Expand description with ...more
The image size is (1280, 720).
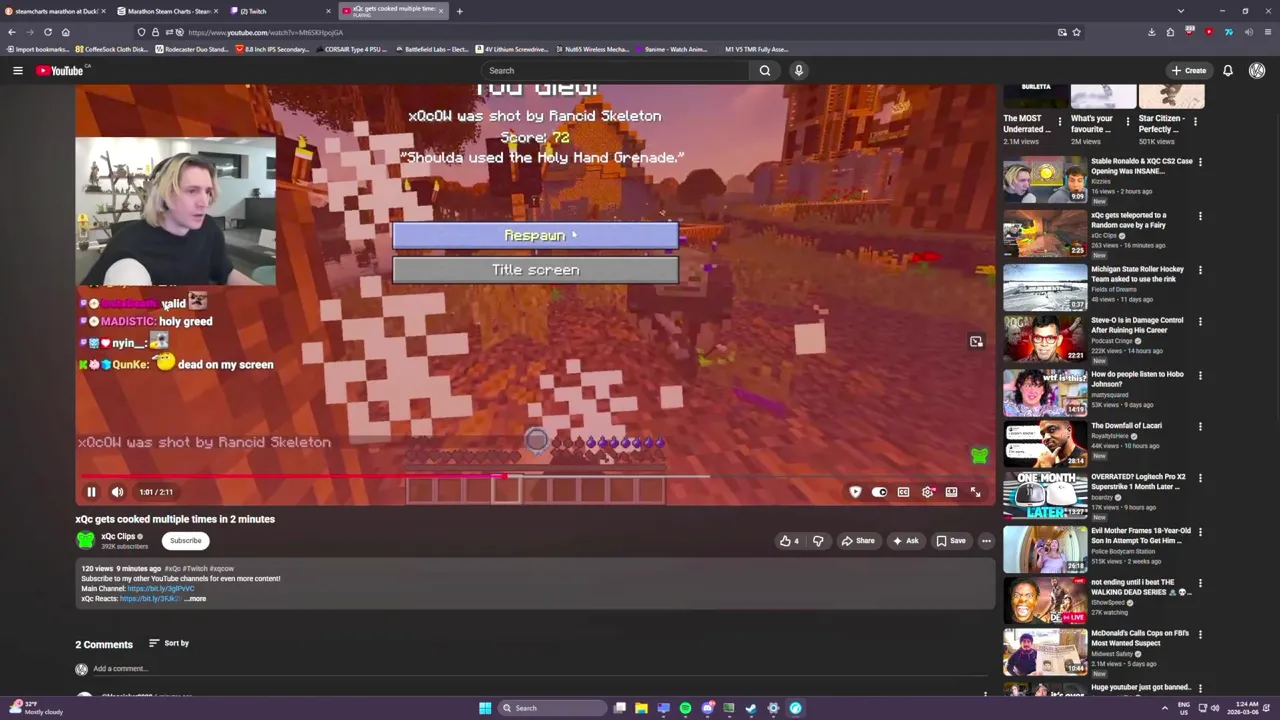click(x=195, y=599)
